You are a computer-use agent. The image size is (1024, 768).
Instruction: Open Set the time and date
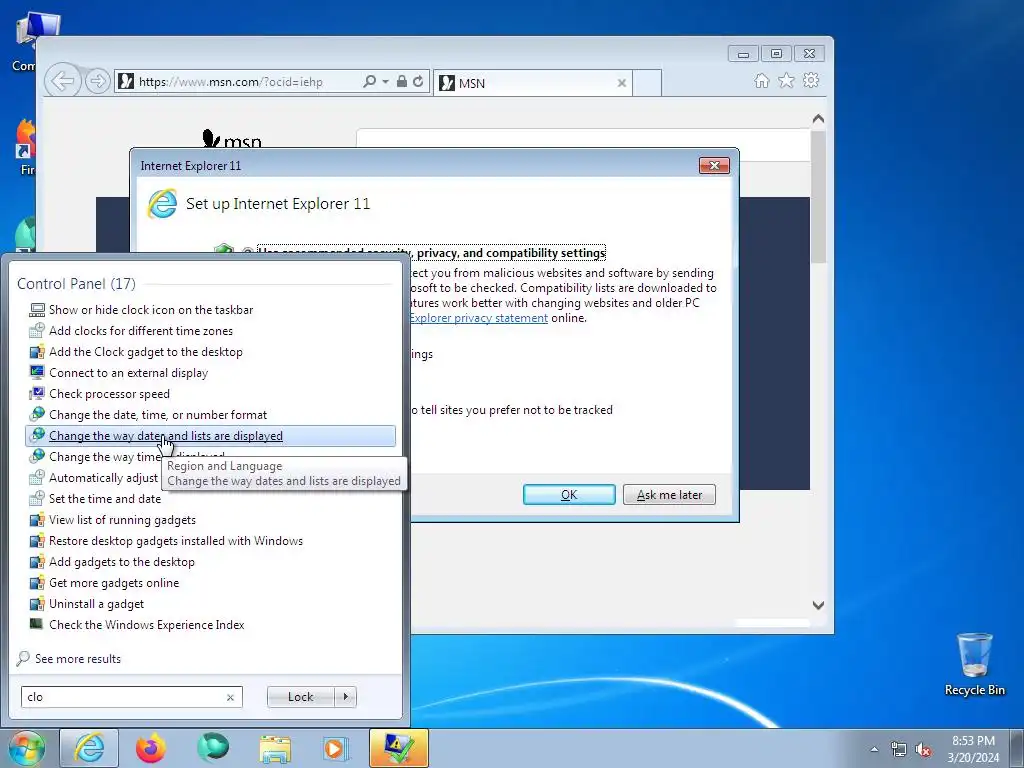pyautogui.click(x=95, y=499)
